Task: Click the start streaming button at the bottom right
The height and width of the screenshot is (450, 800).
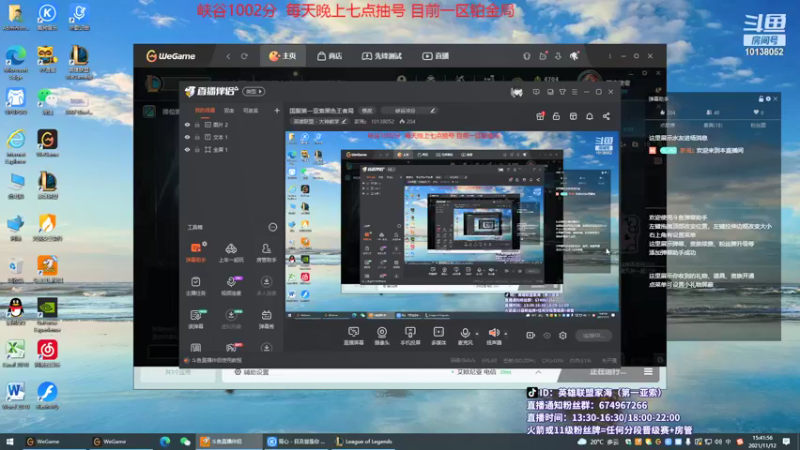Action: tap(594, 335)
